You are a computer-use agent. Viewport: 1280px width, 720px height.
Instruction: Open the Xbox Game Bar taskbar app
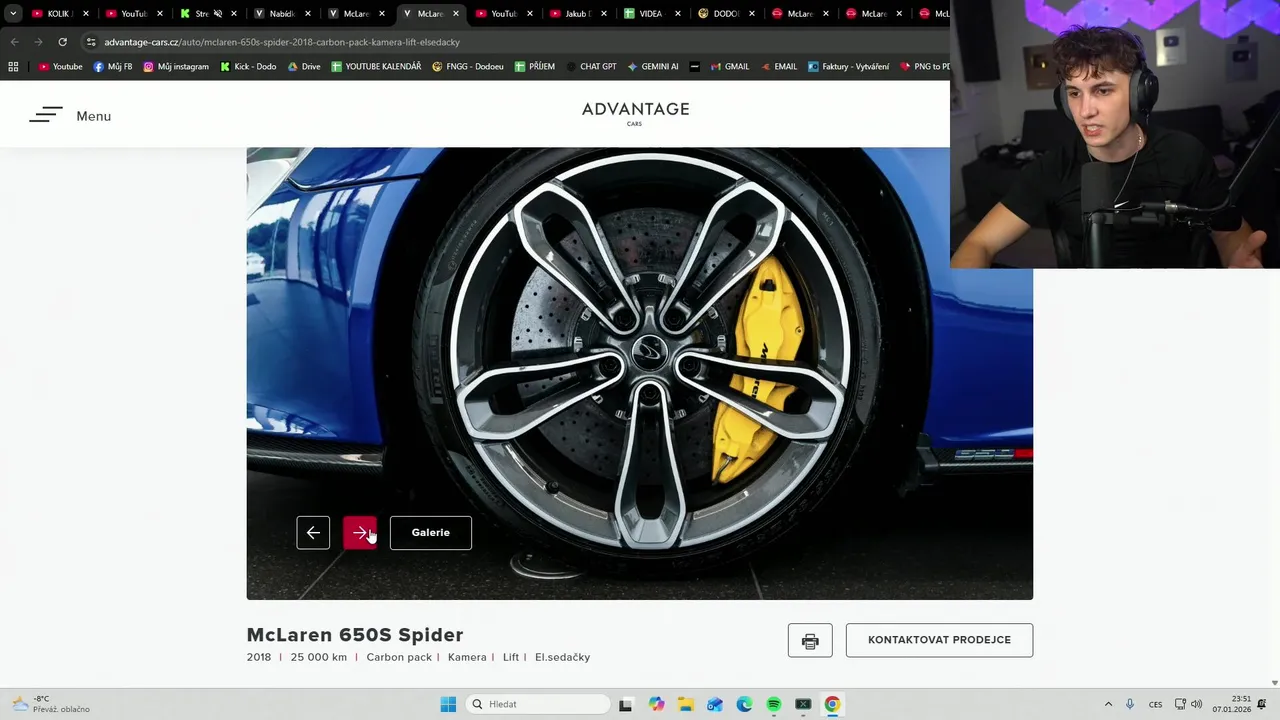803,704
